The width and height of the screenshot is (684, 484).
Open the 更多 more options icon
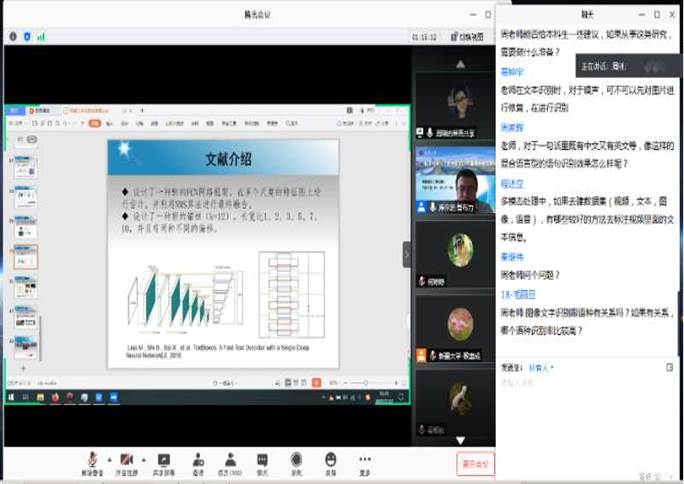click(x=365, y=460)
